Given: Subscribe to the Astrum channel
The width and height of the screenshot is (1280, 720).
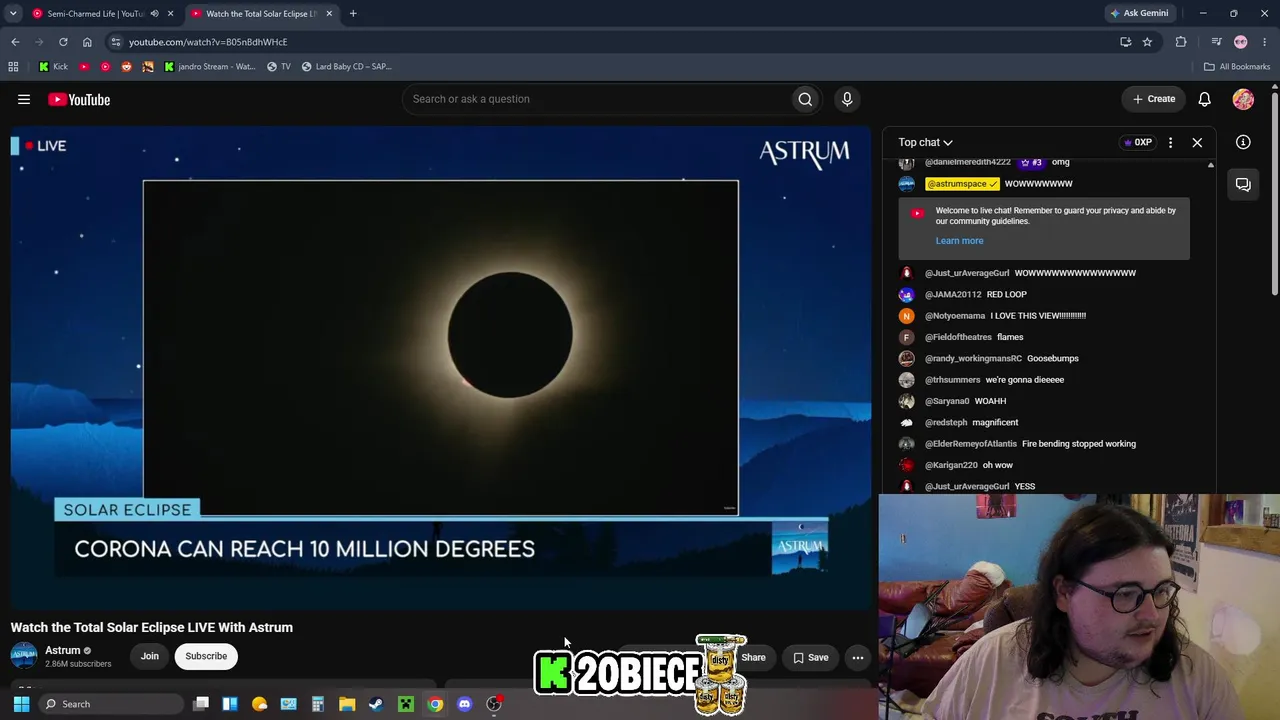Looking at the screenshot, I should point(206,656).
